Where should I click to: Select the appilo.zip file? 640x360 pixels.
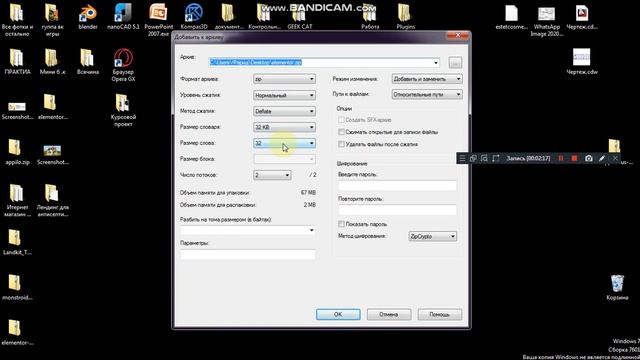point(17,152)
